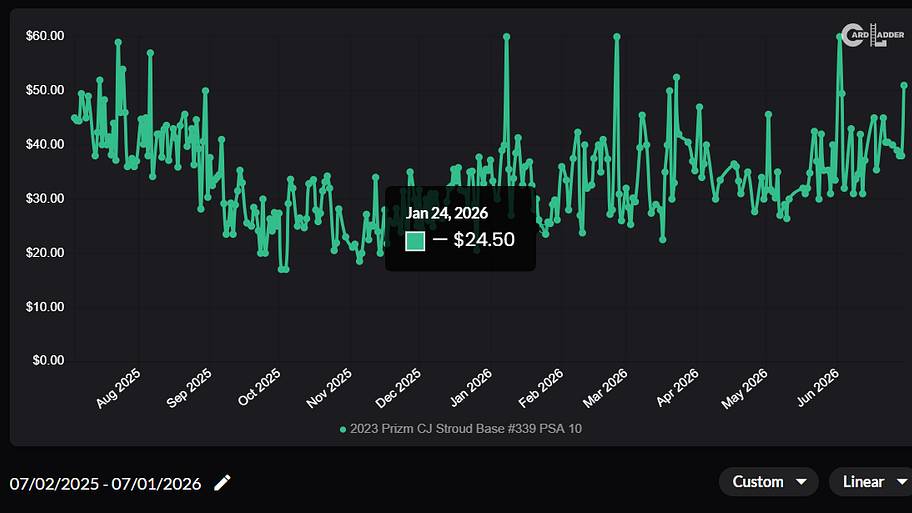Click the last data point near $51
The width and height of the screenshot is (912, 513).
click(904, 86)
